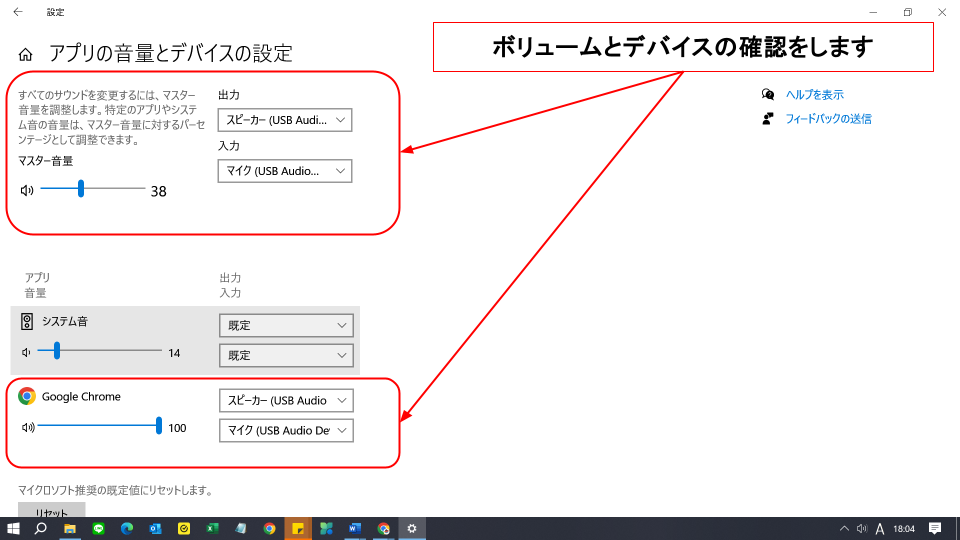The image size is (960, 540).
Task: Click the フィードバックの送信 link
Action: point(828,119)
